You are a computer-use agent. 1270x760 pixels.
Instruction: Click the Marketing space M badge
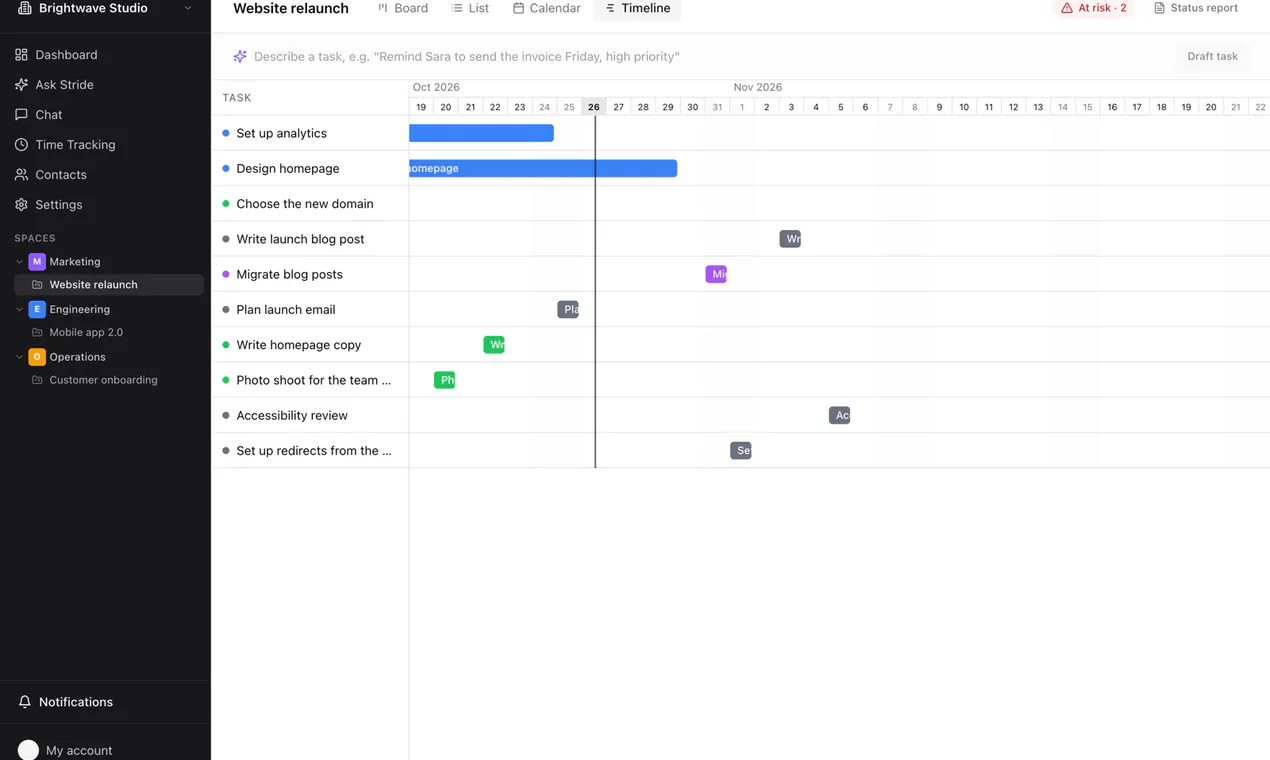pos(37,262)
